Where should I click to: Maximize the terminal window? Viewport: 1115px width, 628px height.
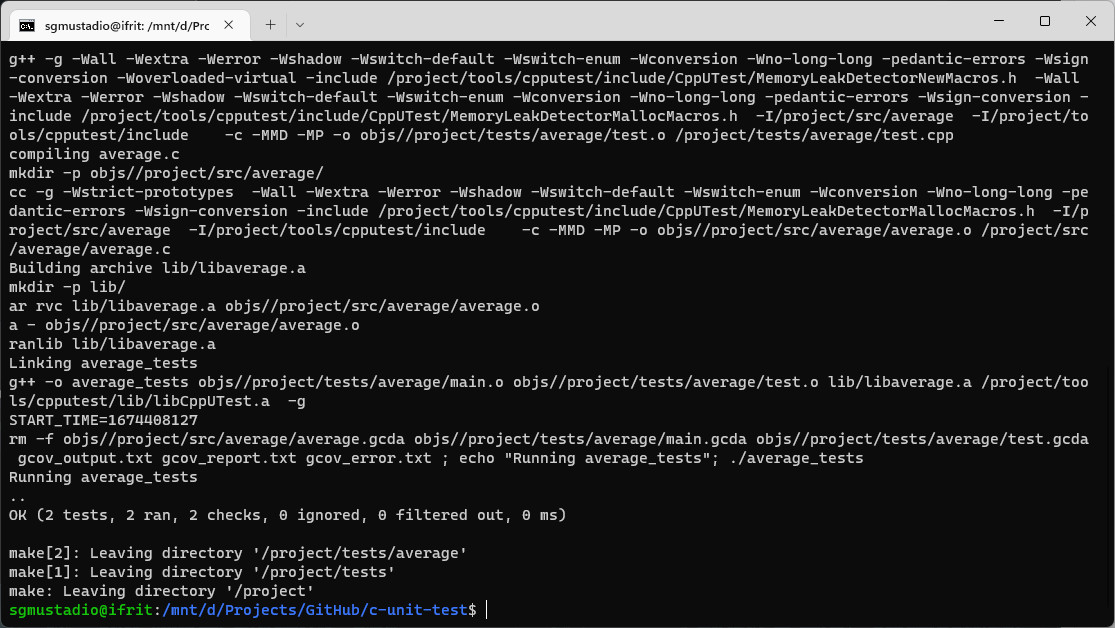tap(1044, 21)
